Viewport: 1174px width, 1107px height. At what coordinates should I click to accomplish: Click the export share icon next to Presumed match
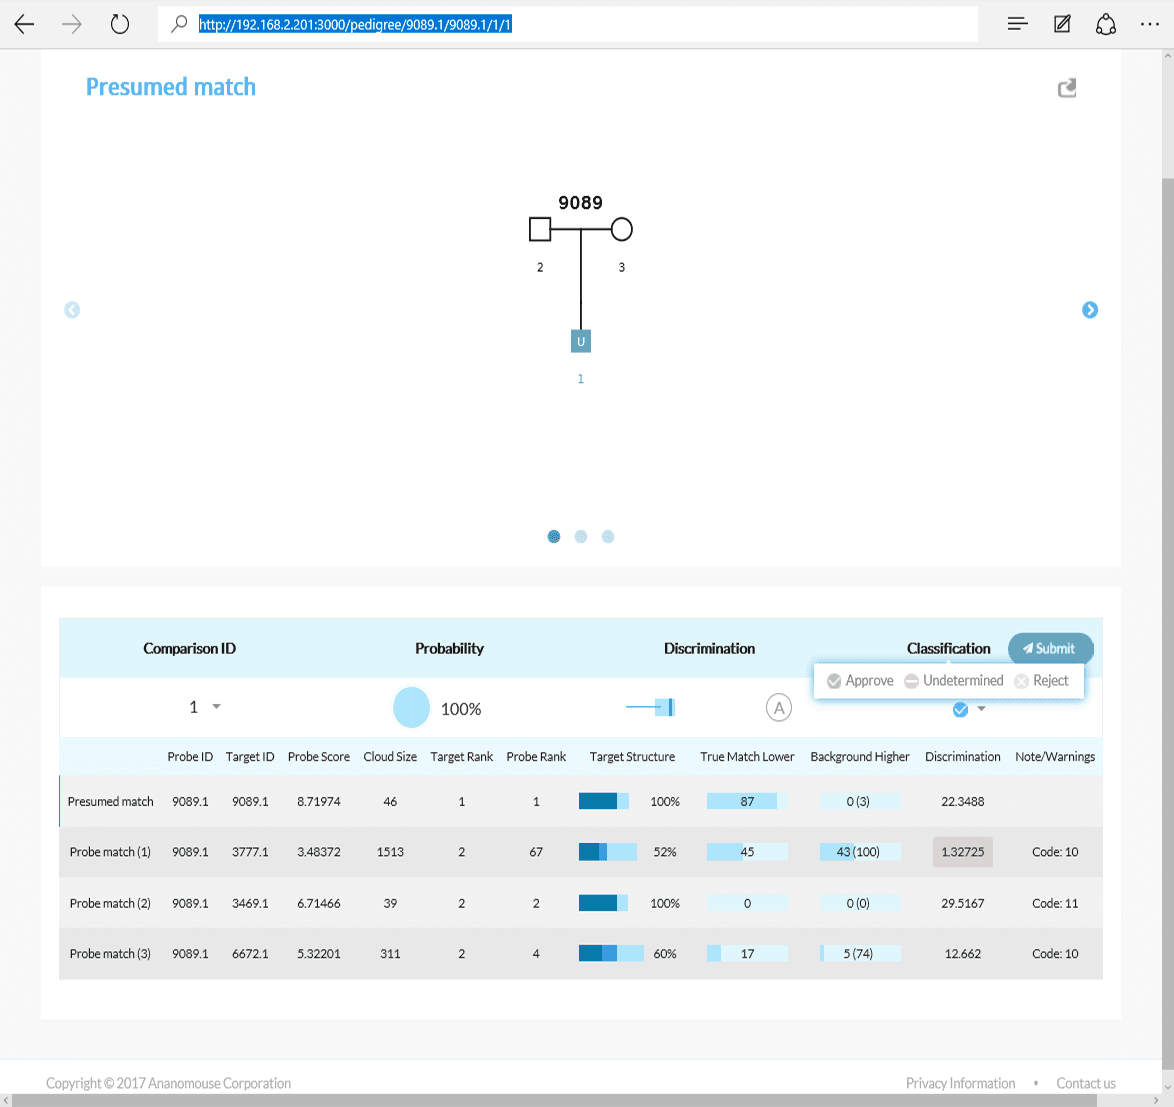[x=1067, y=88]
